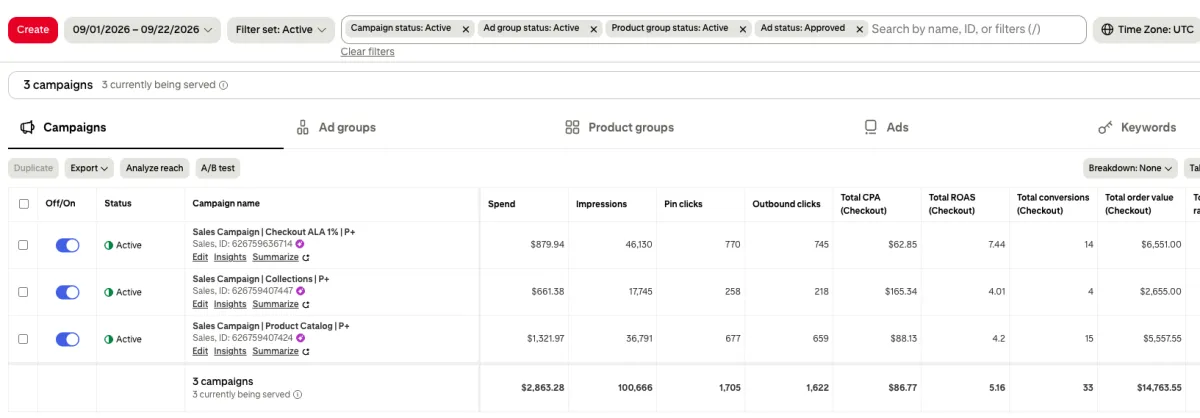Click the purple badge on Collections campaign
Image resolution: width=1200 pixels, height=418 pixels.
click(x=300, y=291)
